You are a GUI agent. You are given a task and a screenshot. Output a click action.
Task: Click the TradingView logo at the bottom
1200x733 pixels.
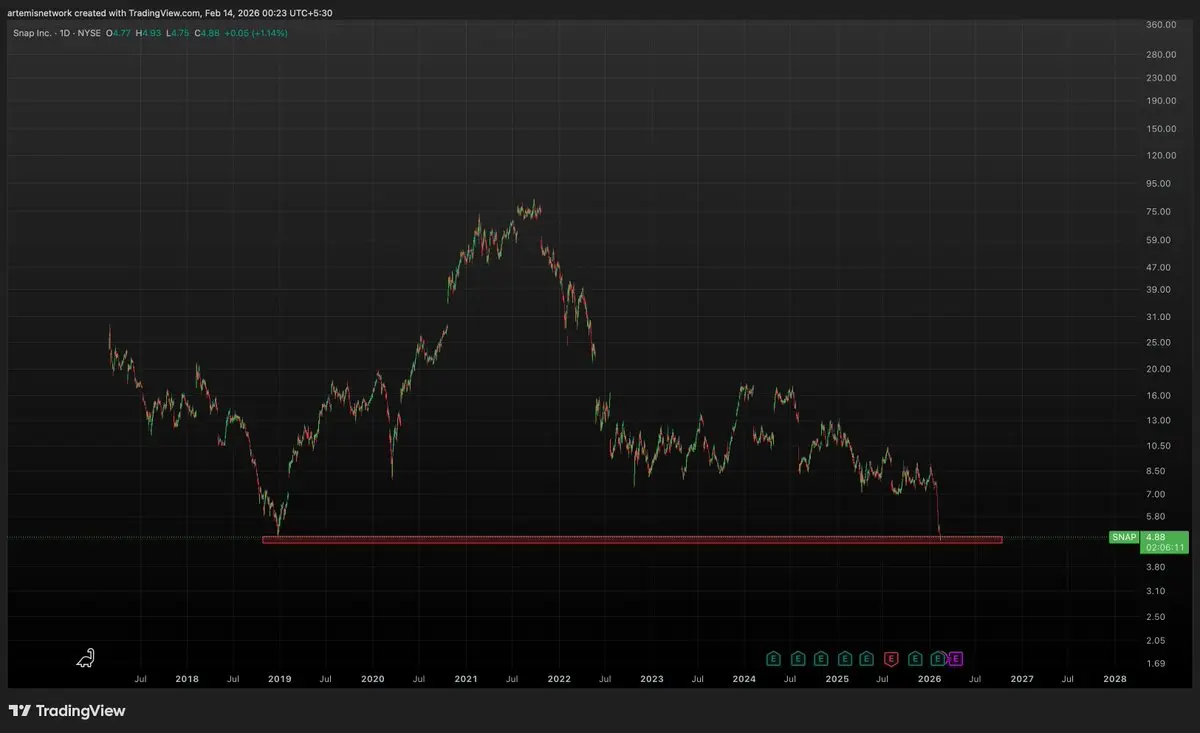click(67, 711)
